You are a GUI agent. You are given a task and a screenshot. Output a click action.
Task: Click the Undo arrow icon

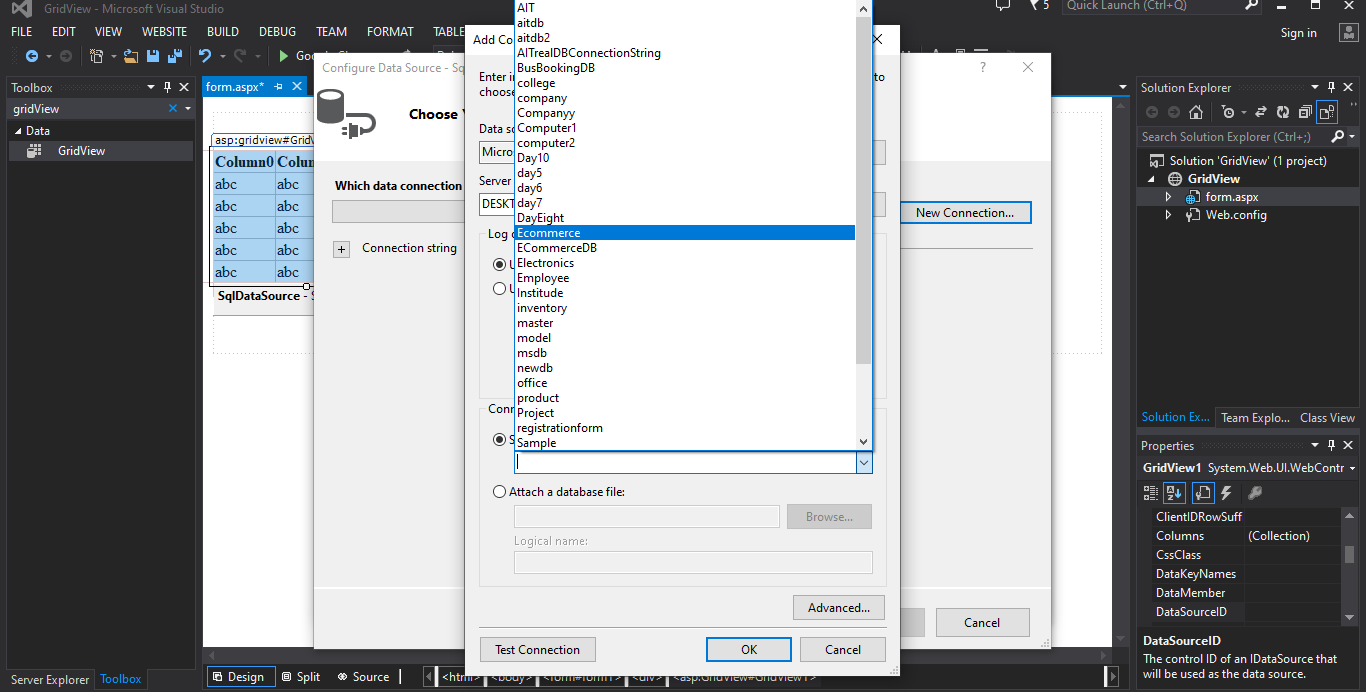pos(205,56)
